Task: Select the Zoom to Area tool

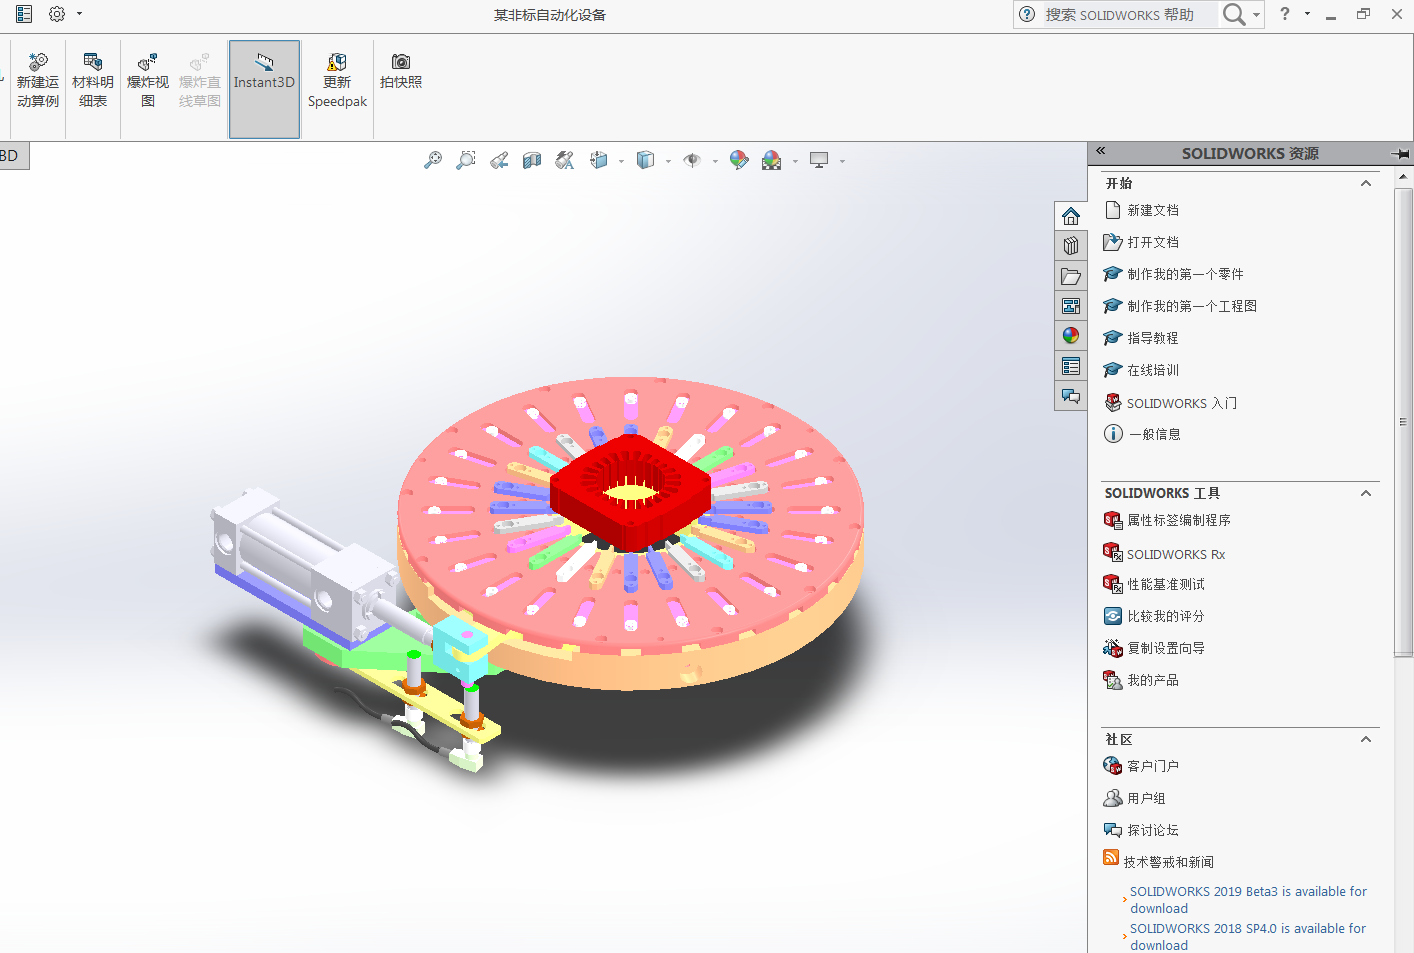Action: click(466, 160)
